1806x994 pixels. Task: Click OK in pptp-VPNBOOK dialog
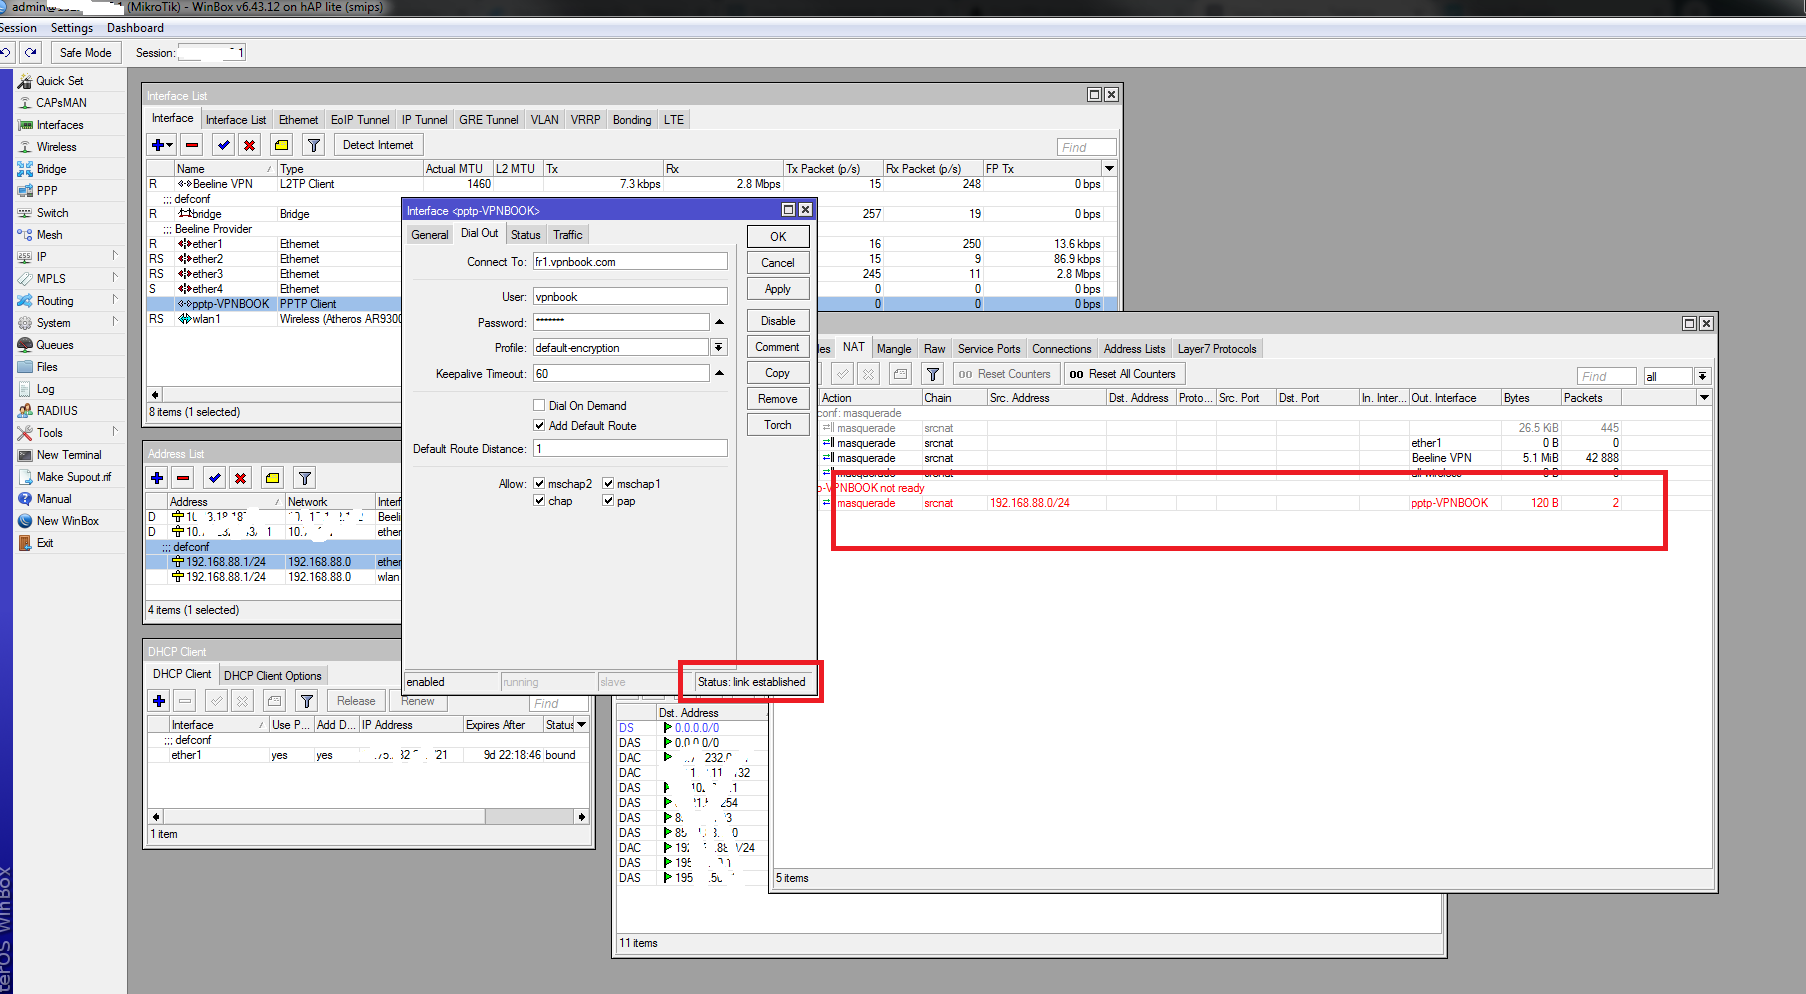(778, 237)
